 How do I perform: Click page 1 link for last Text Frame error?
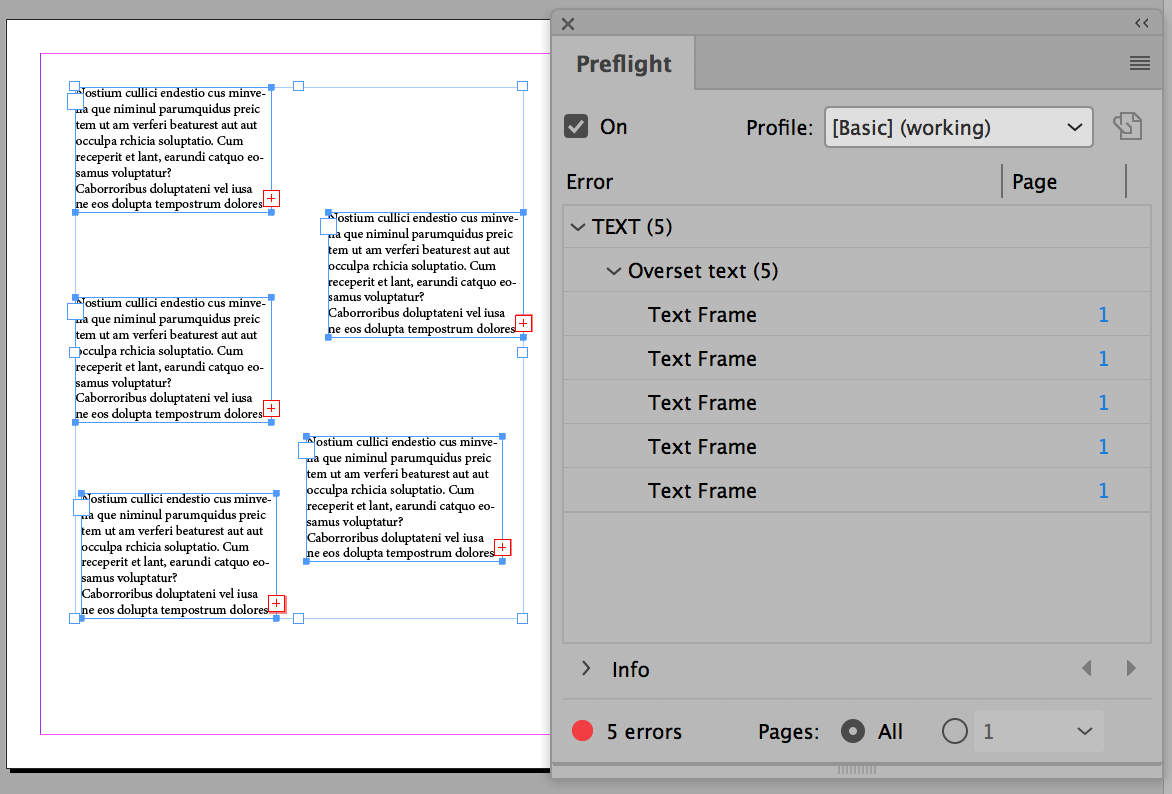point(1103,490)
